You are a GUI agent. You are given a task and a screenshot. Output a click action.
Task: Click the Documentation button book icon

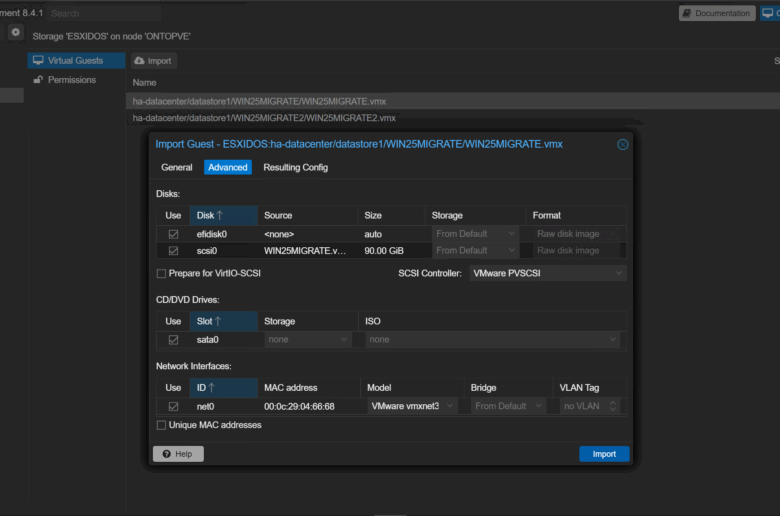click(686, 13)
